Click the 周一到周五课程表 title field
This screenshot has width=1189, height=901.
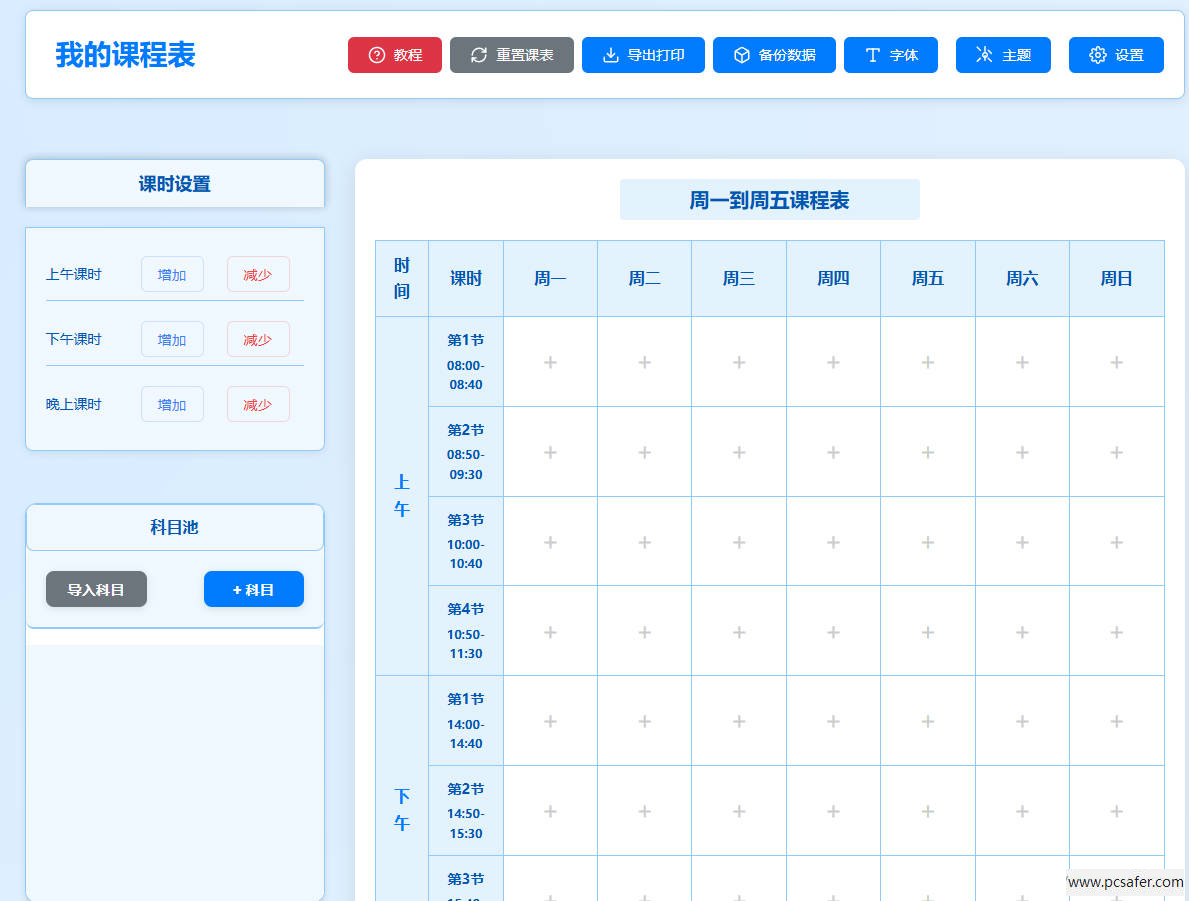point(769,200)
